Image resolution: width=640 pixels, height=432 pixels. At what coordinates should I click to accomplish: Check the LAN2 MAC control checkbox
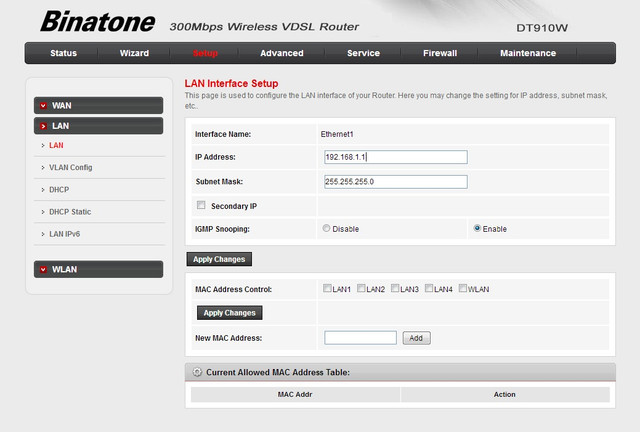tap(361, 288)
